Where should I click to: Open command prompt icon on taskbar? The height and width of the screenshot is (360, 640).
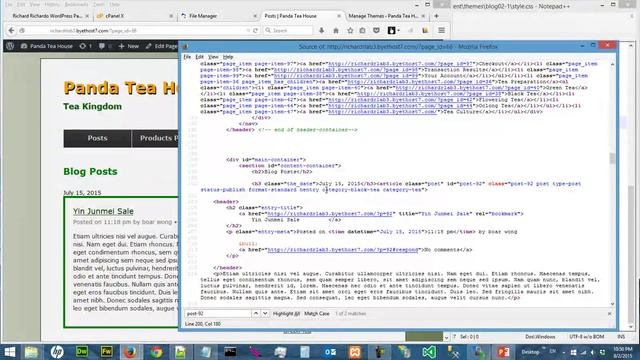pyautogui.click(x=230, y=352)
